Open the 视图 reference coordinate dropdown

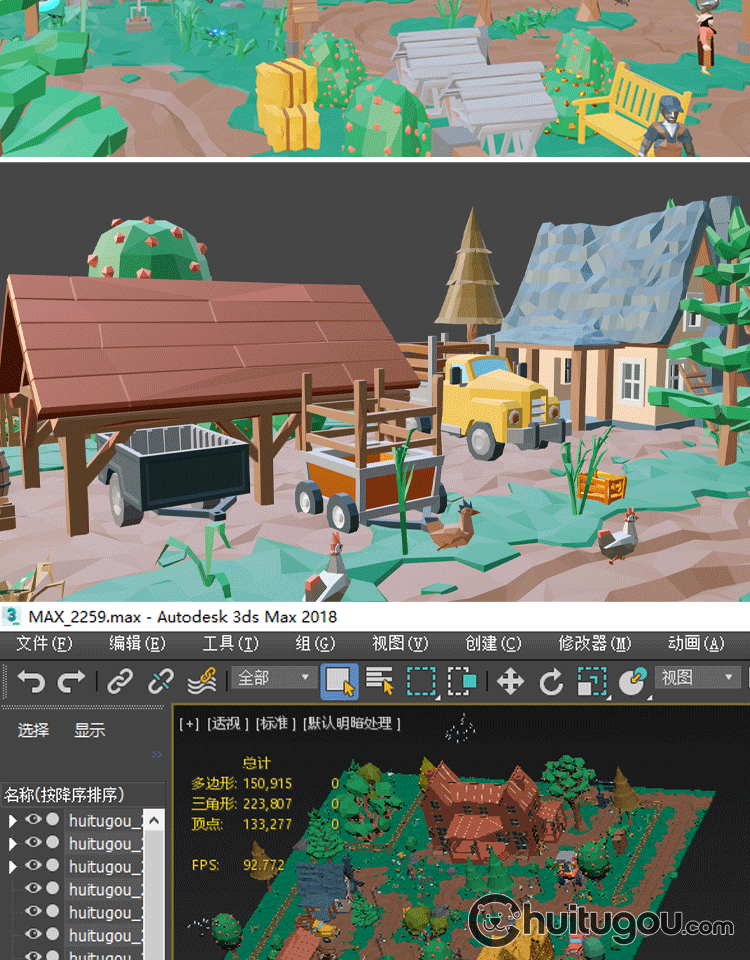point(698,678)
